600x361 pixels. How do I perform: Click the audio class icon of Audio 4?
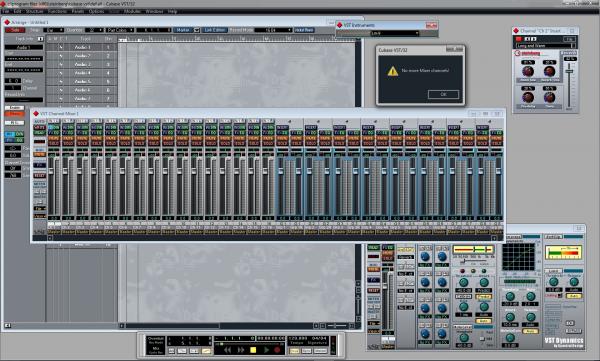tap(60, 73)
